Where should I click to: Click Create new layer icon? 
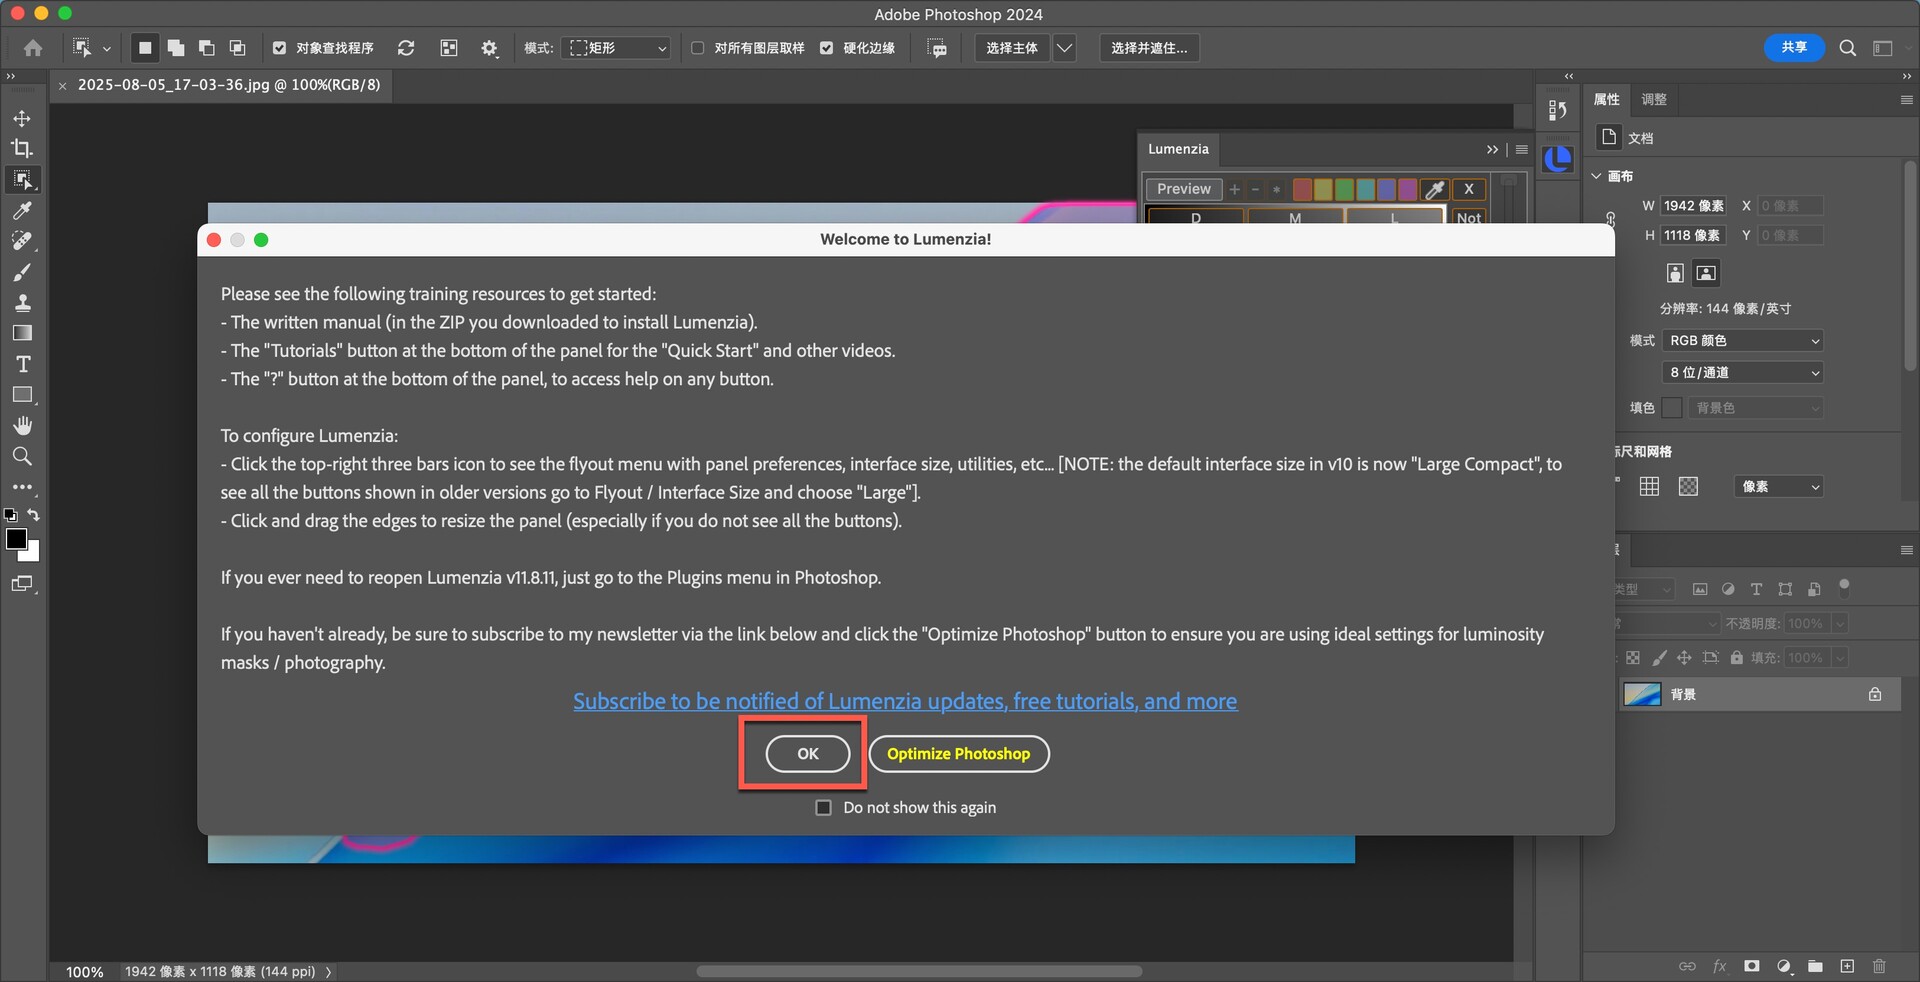[x=1847, y=966]
